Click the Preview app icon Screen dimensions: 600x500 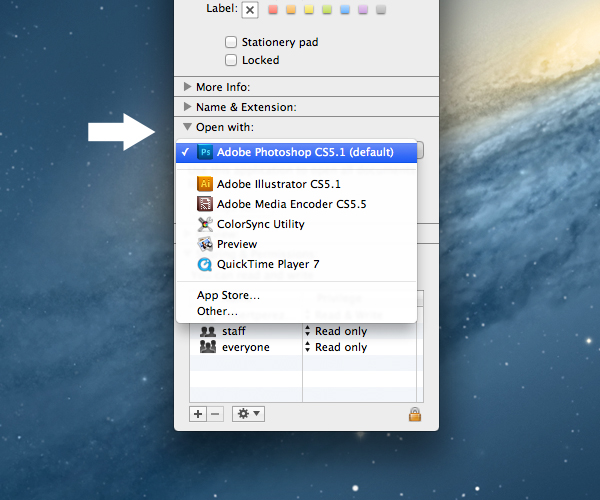[205, 244]
